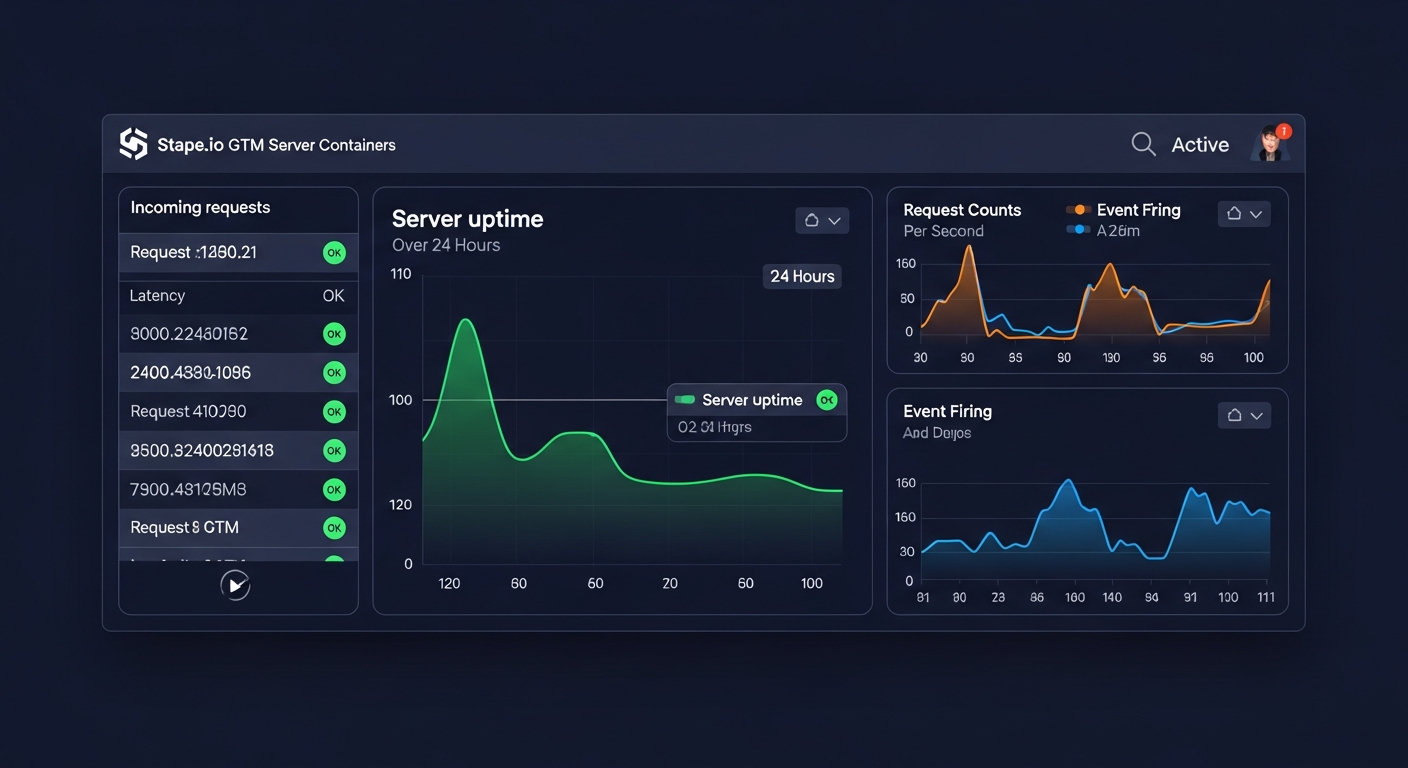Select the row text ending in 281618
This screenshot has height=768, width=1408.
coord(202,451)
